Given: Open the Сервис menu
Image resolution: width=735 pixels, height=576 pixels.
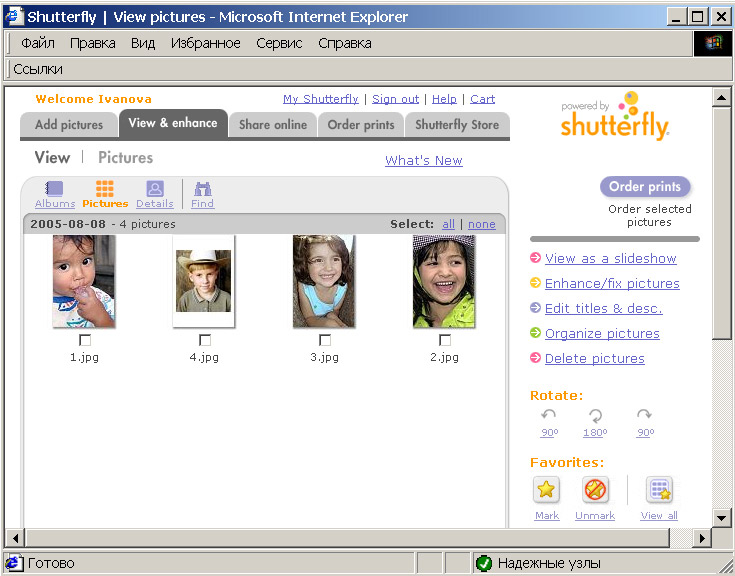Looking at the screenshot, I should [279, 43].
